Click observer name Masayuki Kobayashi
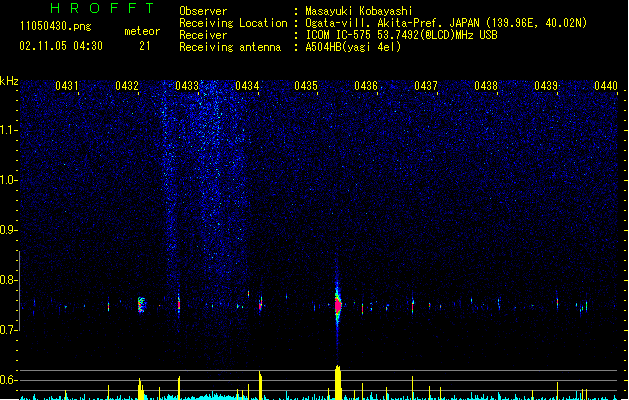629x400 pixels. click(359, 11)
